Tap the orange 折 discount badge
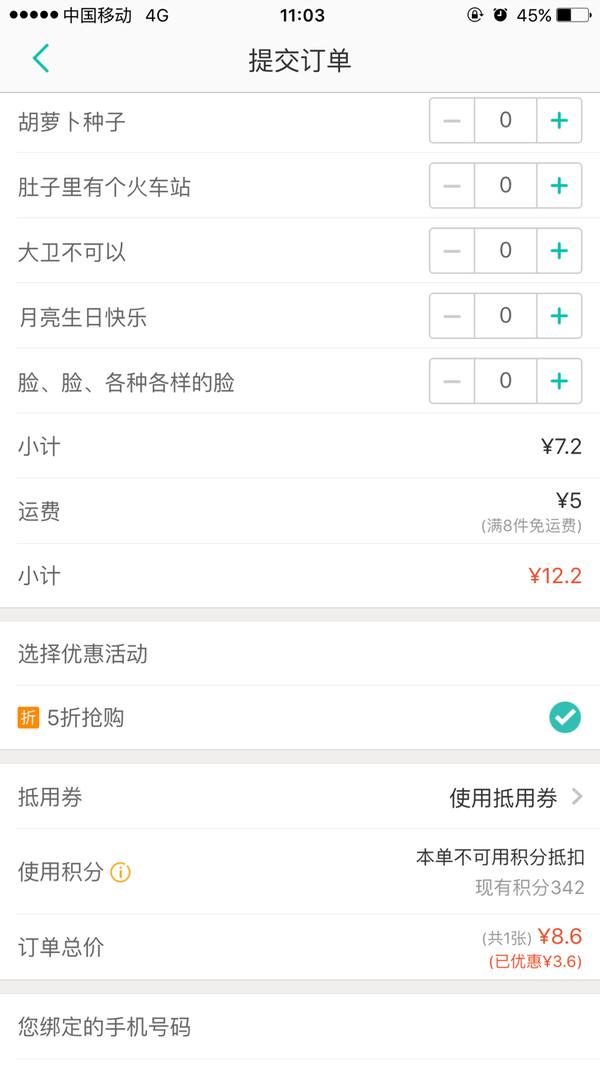This screenshot has height=1066, width=600. pyautogui.click(x=29, y=718)
